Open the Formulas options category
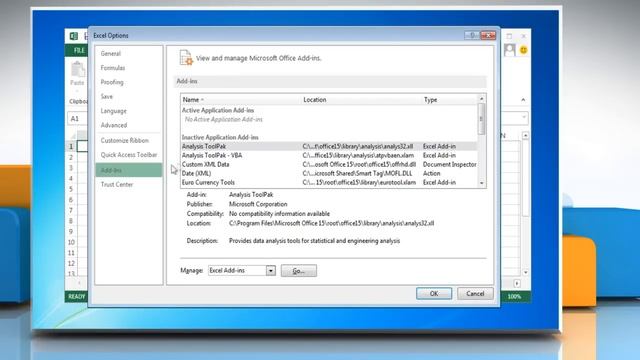The height and width of the screenshot is (360, 640). click(x=113, y=68)
